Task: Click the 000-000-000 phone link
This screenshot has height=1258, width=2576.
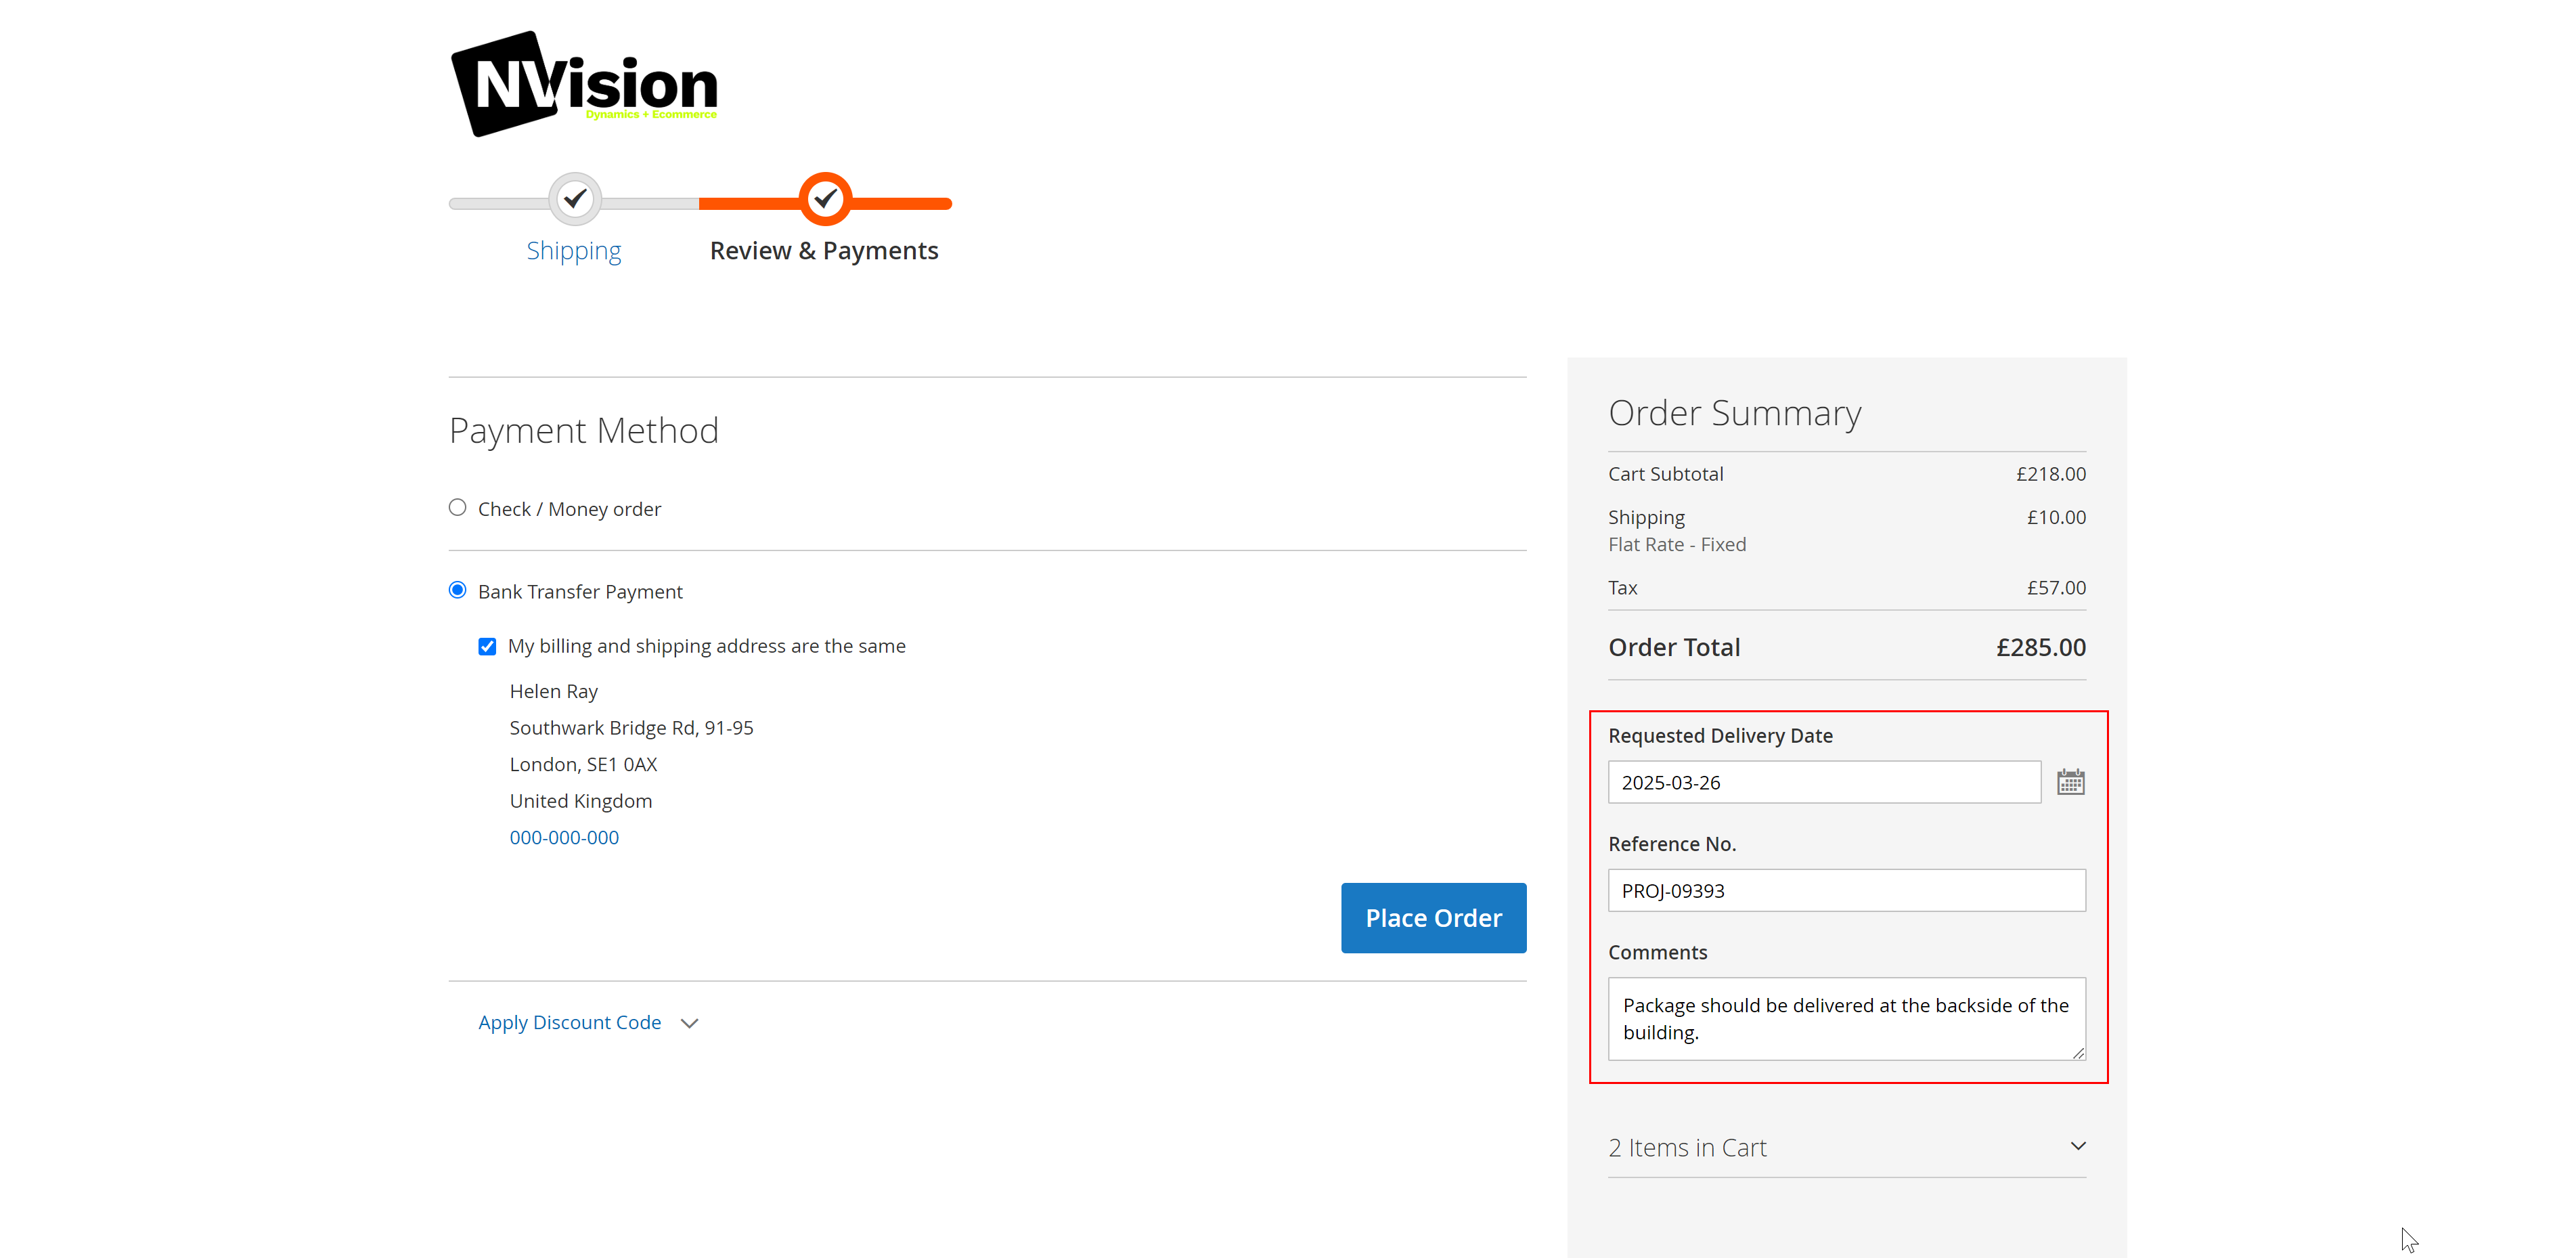Action: coord(564,837)
